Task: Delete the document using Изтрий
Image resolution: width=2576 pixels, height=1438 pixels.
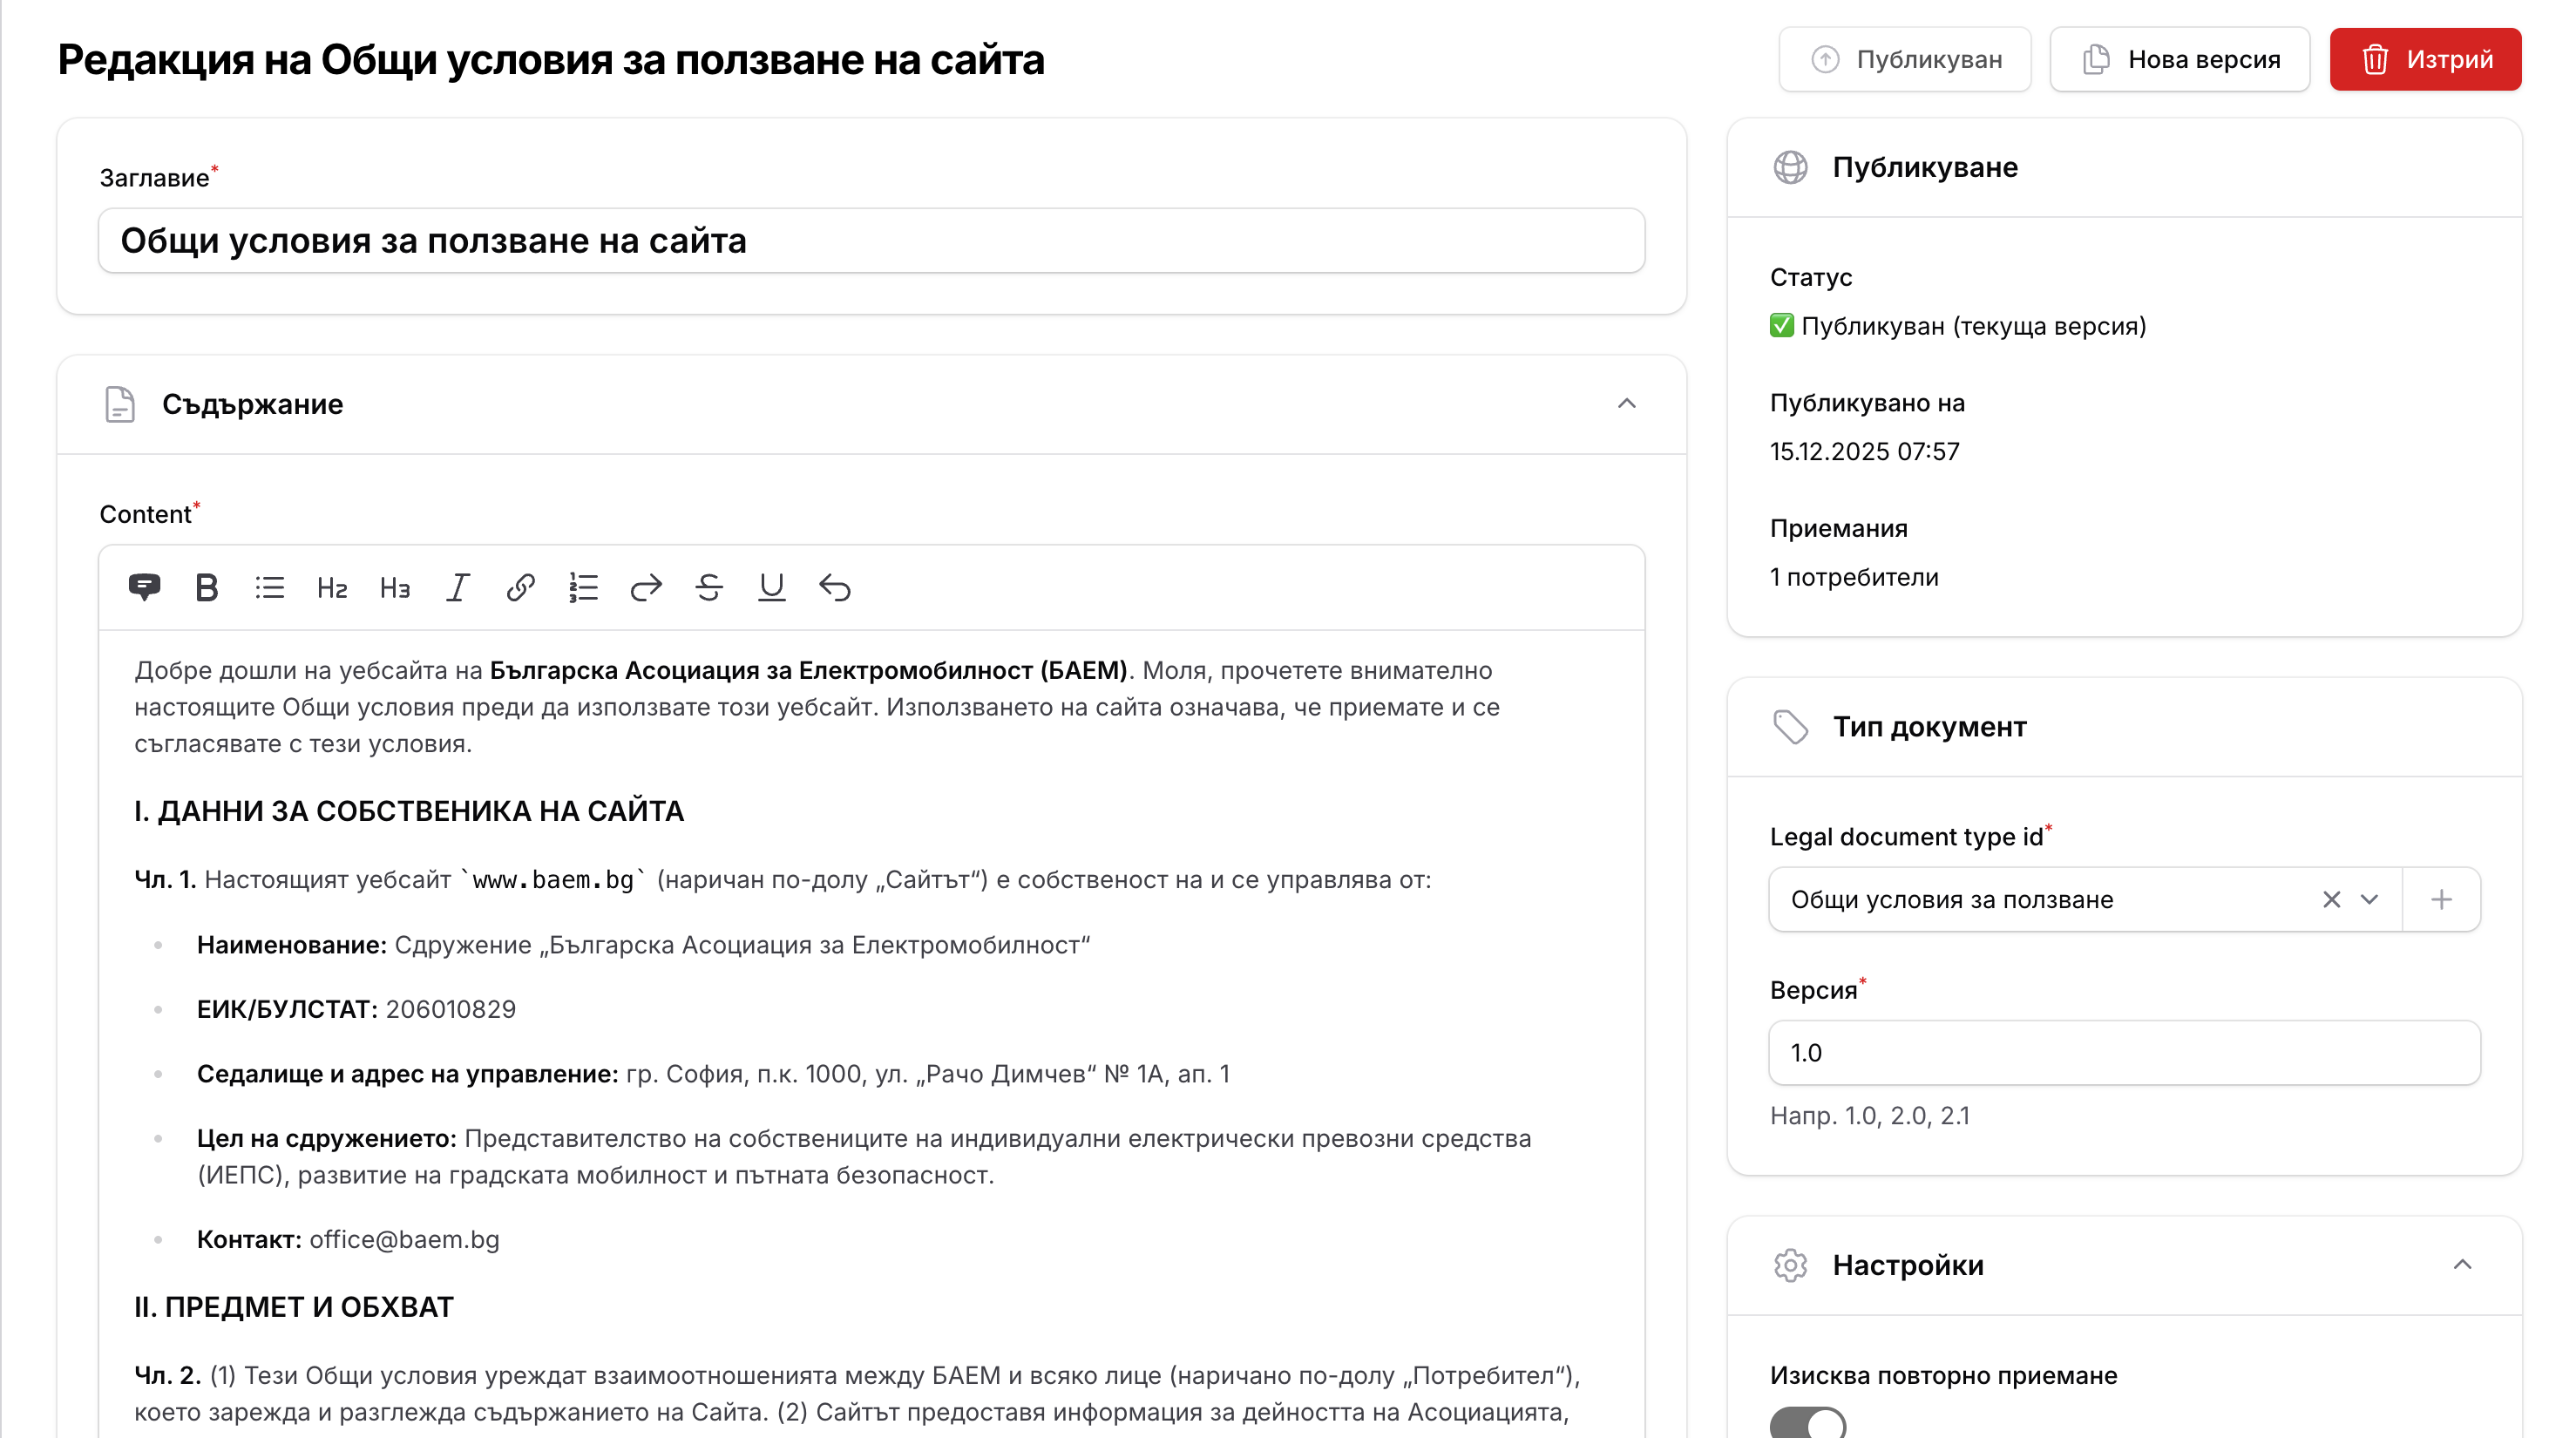Action: pyautogui.click(x=2424, y=59)
